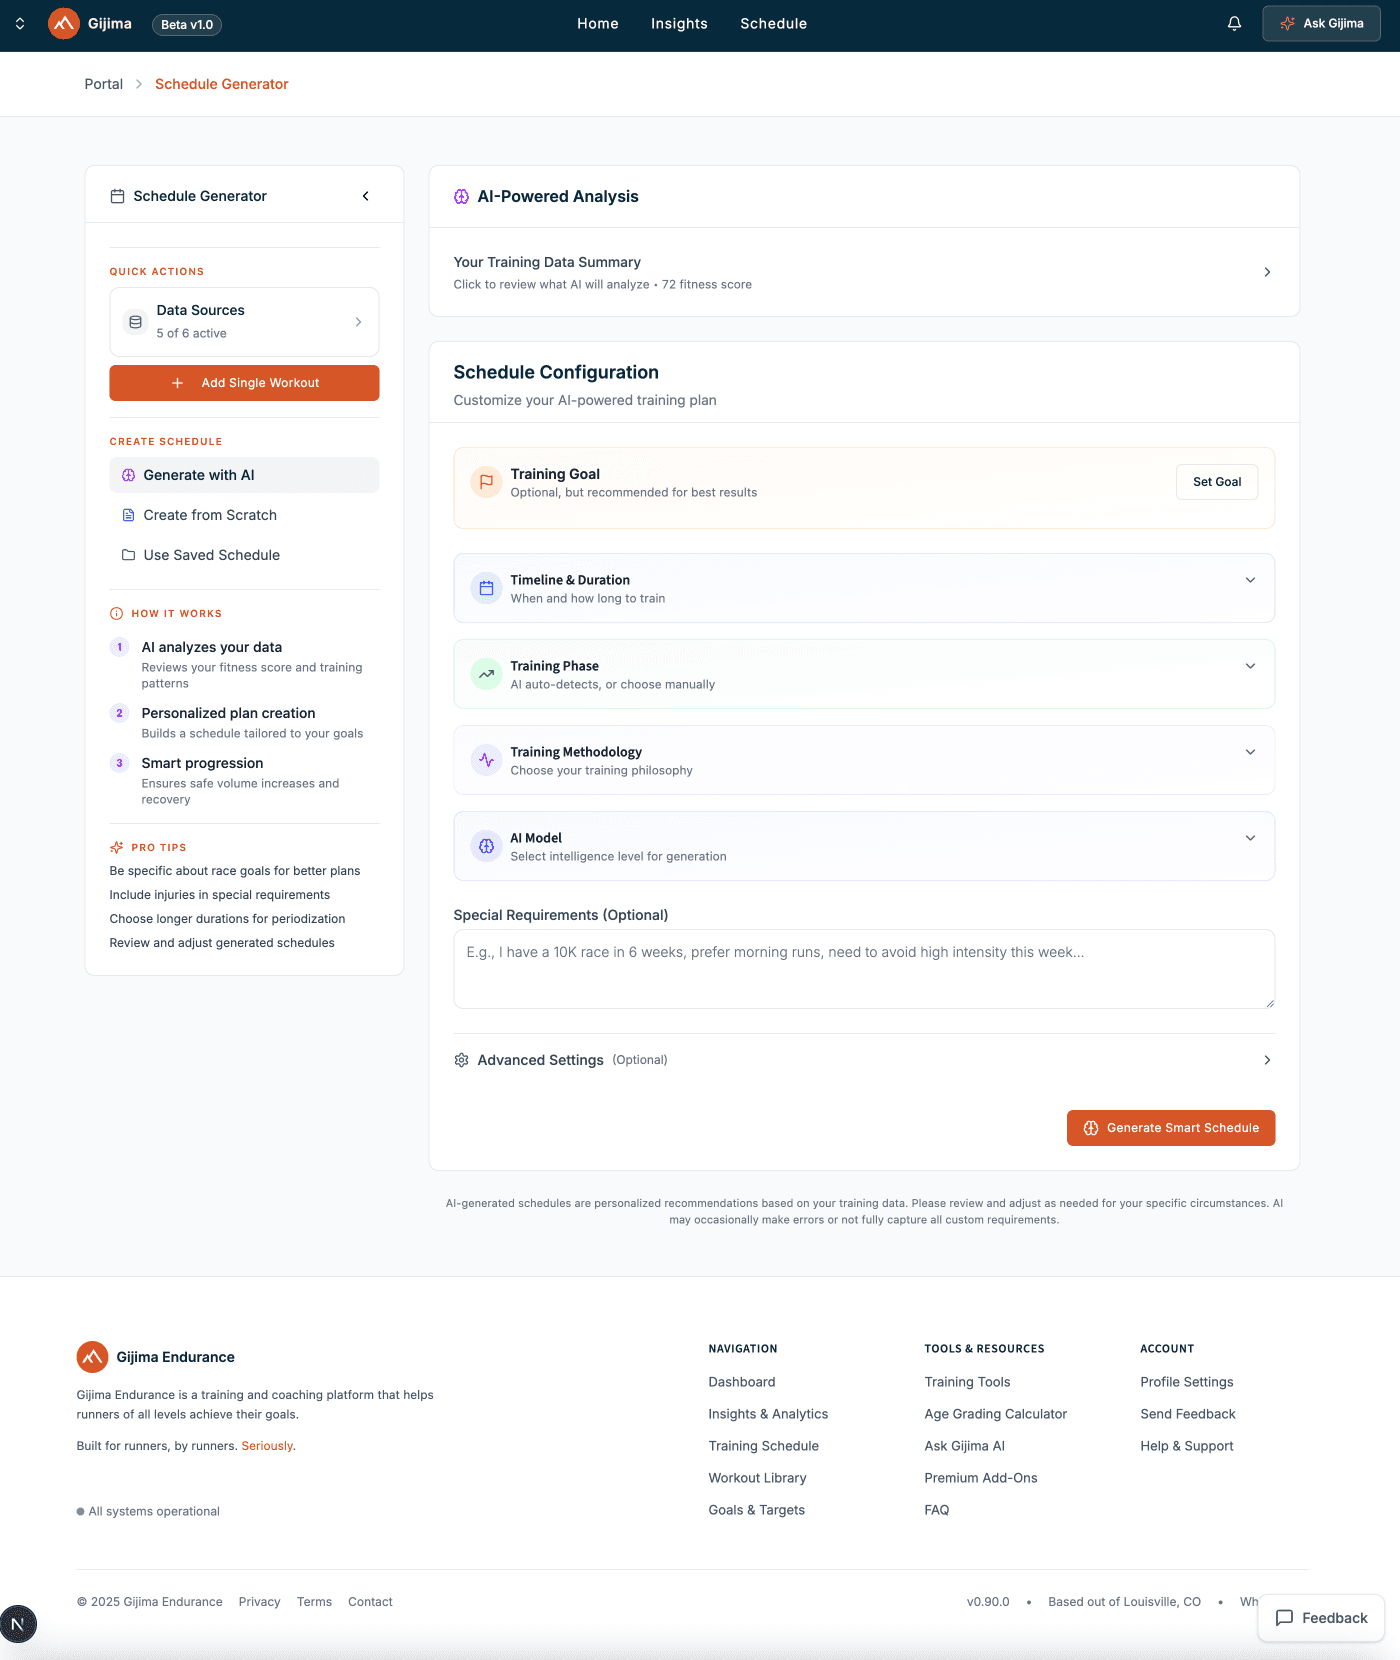Expand Your Training Data Summary
This screenshot has width=1400, height=1660.
(x=1267, y=272)
